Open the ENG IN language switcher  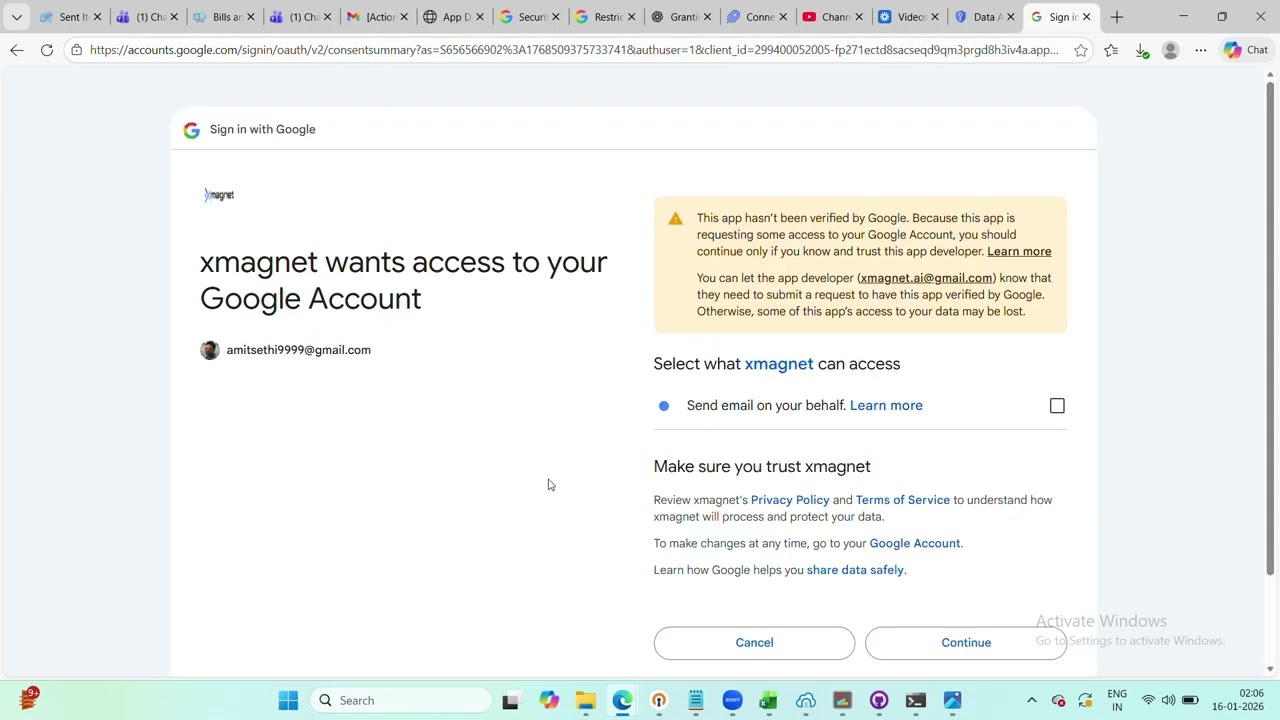pyautogui.click(x=1117, y=700)
